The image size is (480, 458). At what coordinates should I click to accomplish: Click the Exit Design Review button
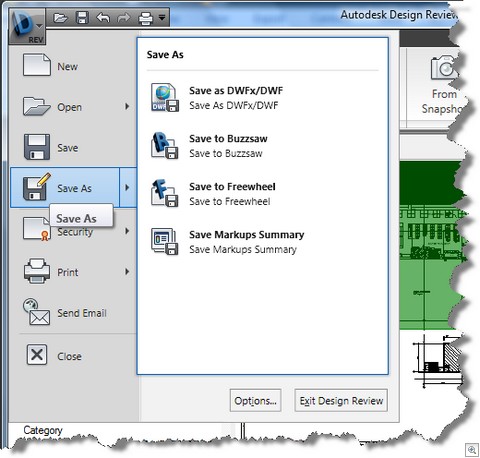[x=341, y=400]
